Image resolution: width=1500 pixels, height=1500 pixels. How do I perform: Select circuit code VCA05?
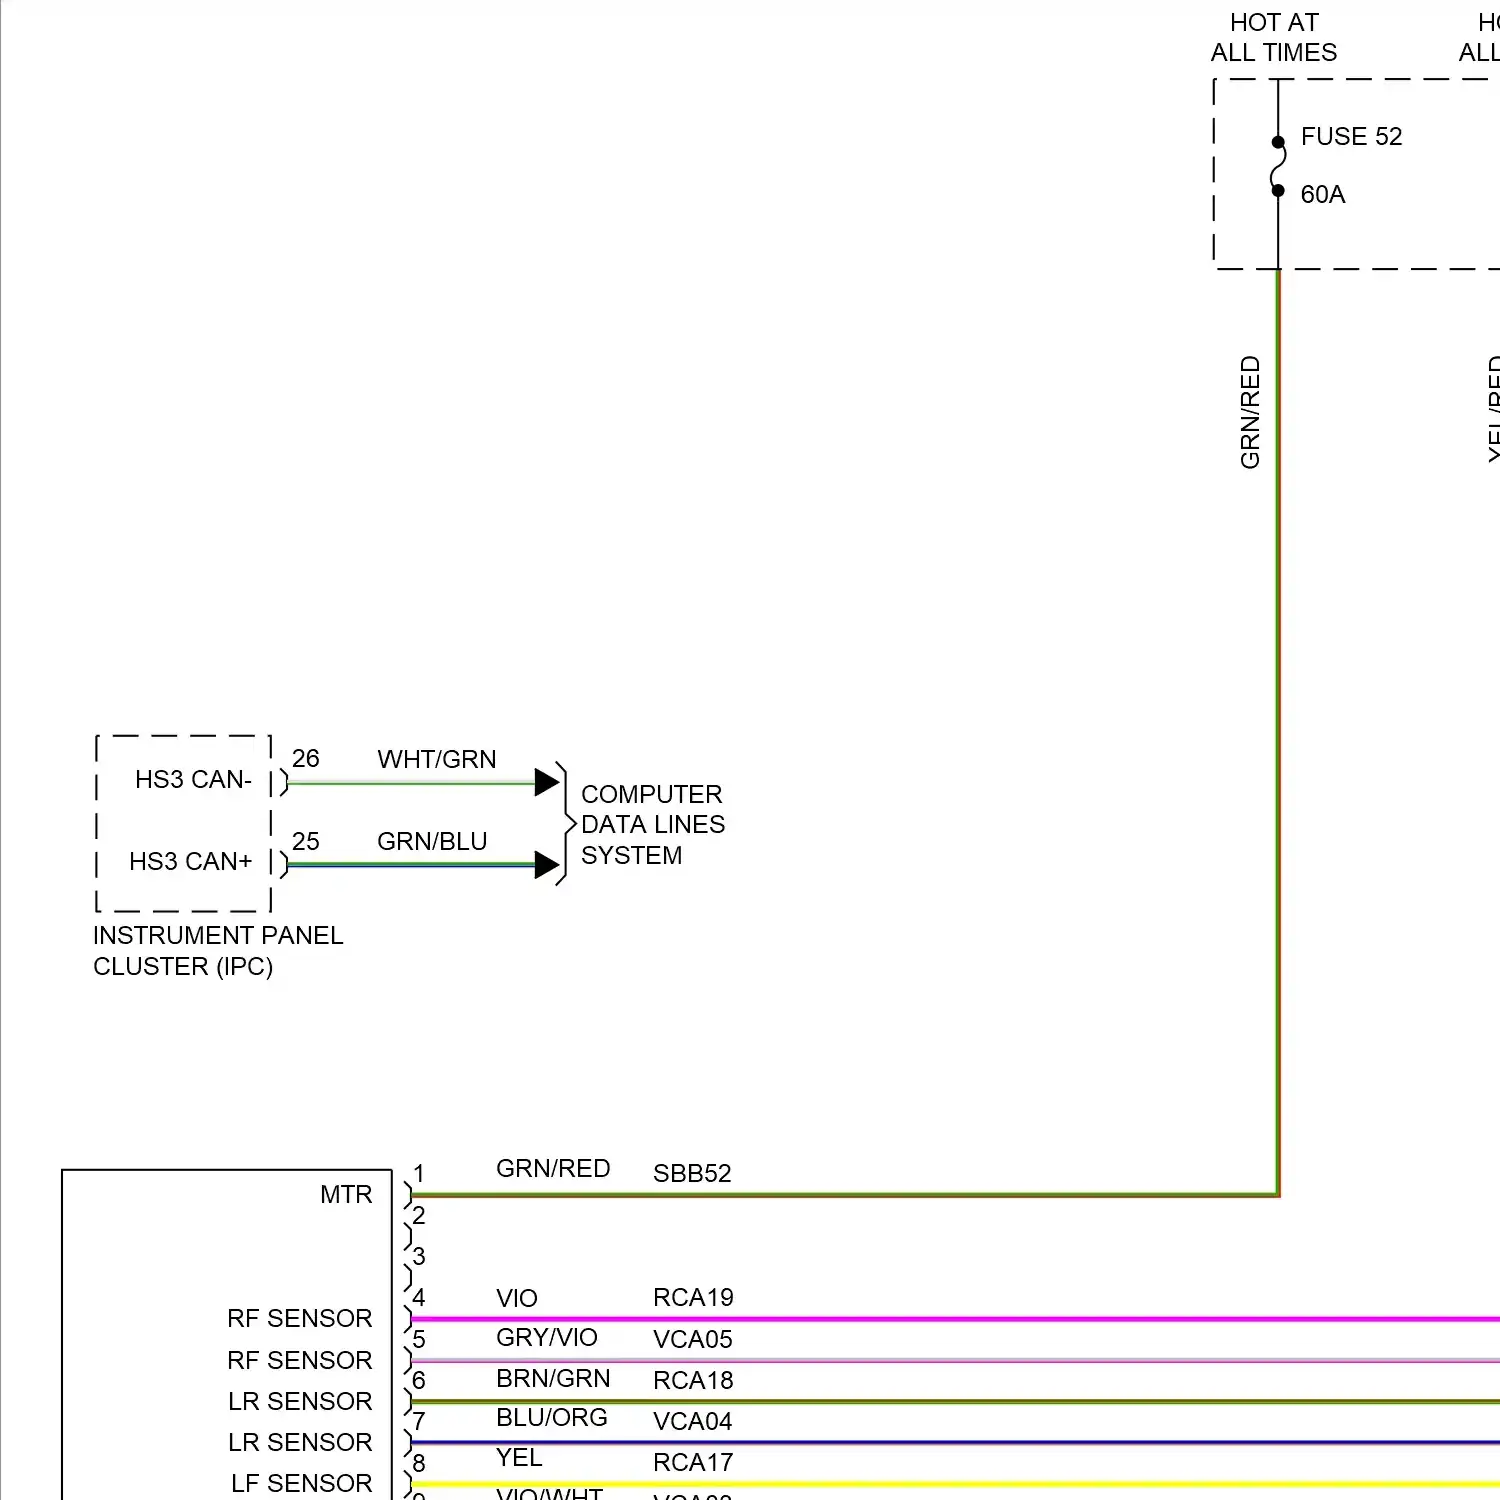coord(693,1339)
